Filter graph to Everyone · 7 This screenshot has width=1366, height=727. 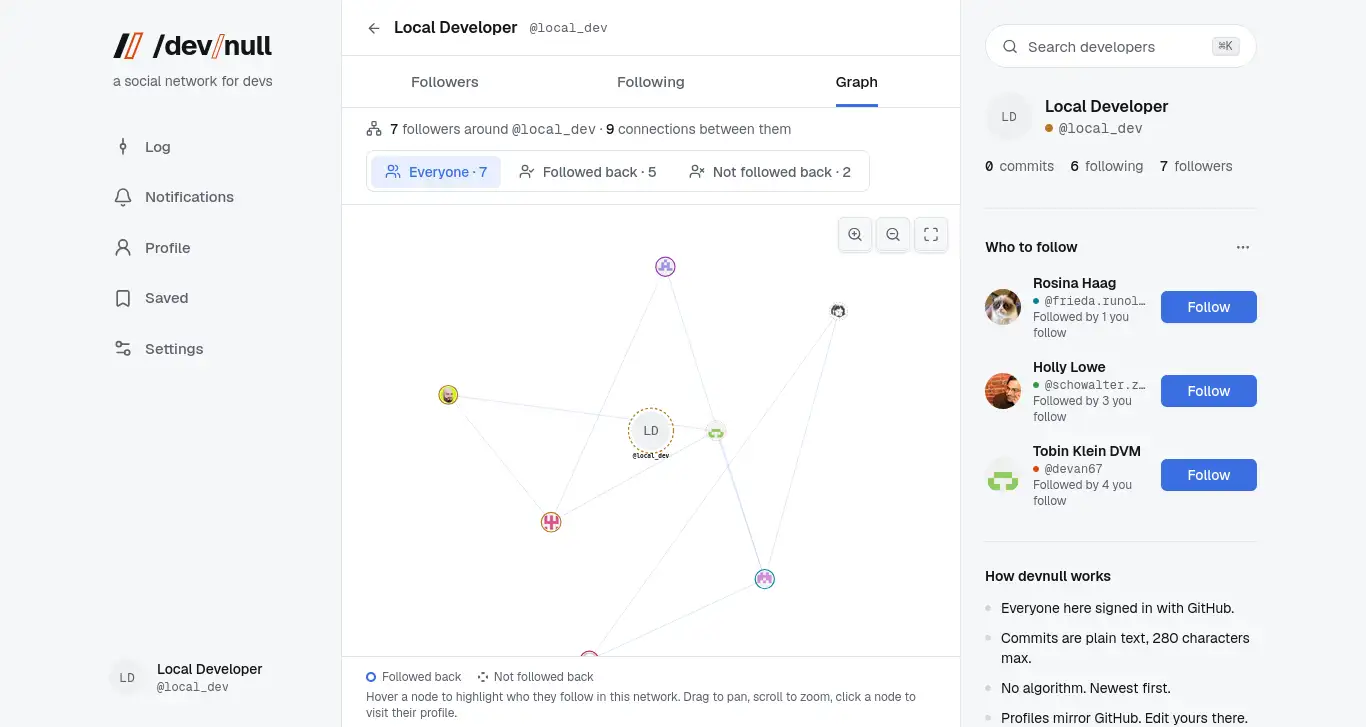[x=436, y=172]
